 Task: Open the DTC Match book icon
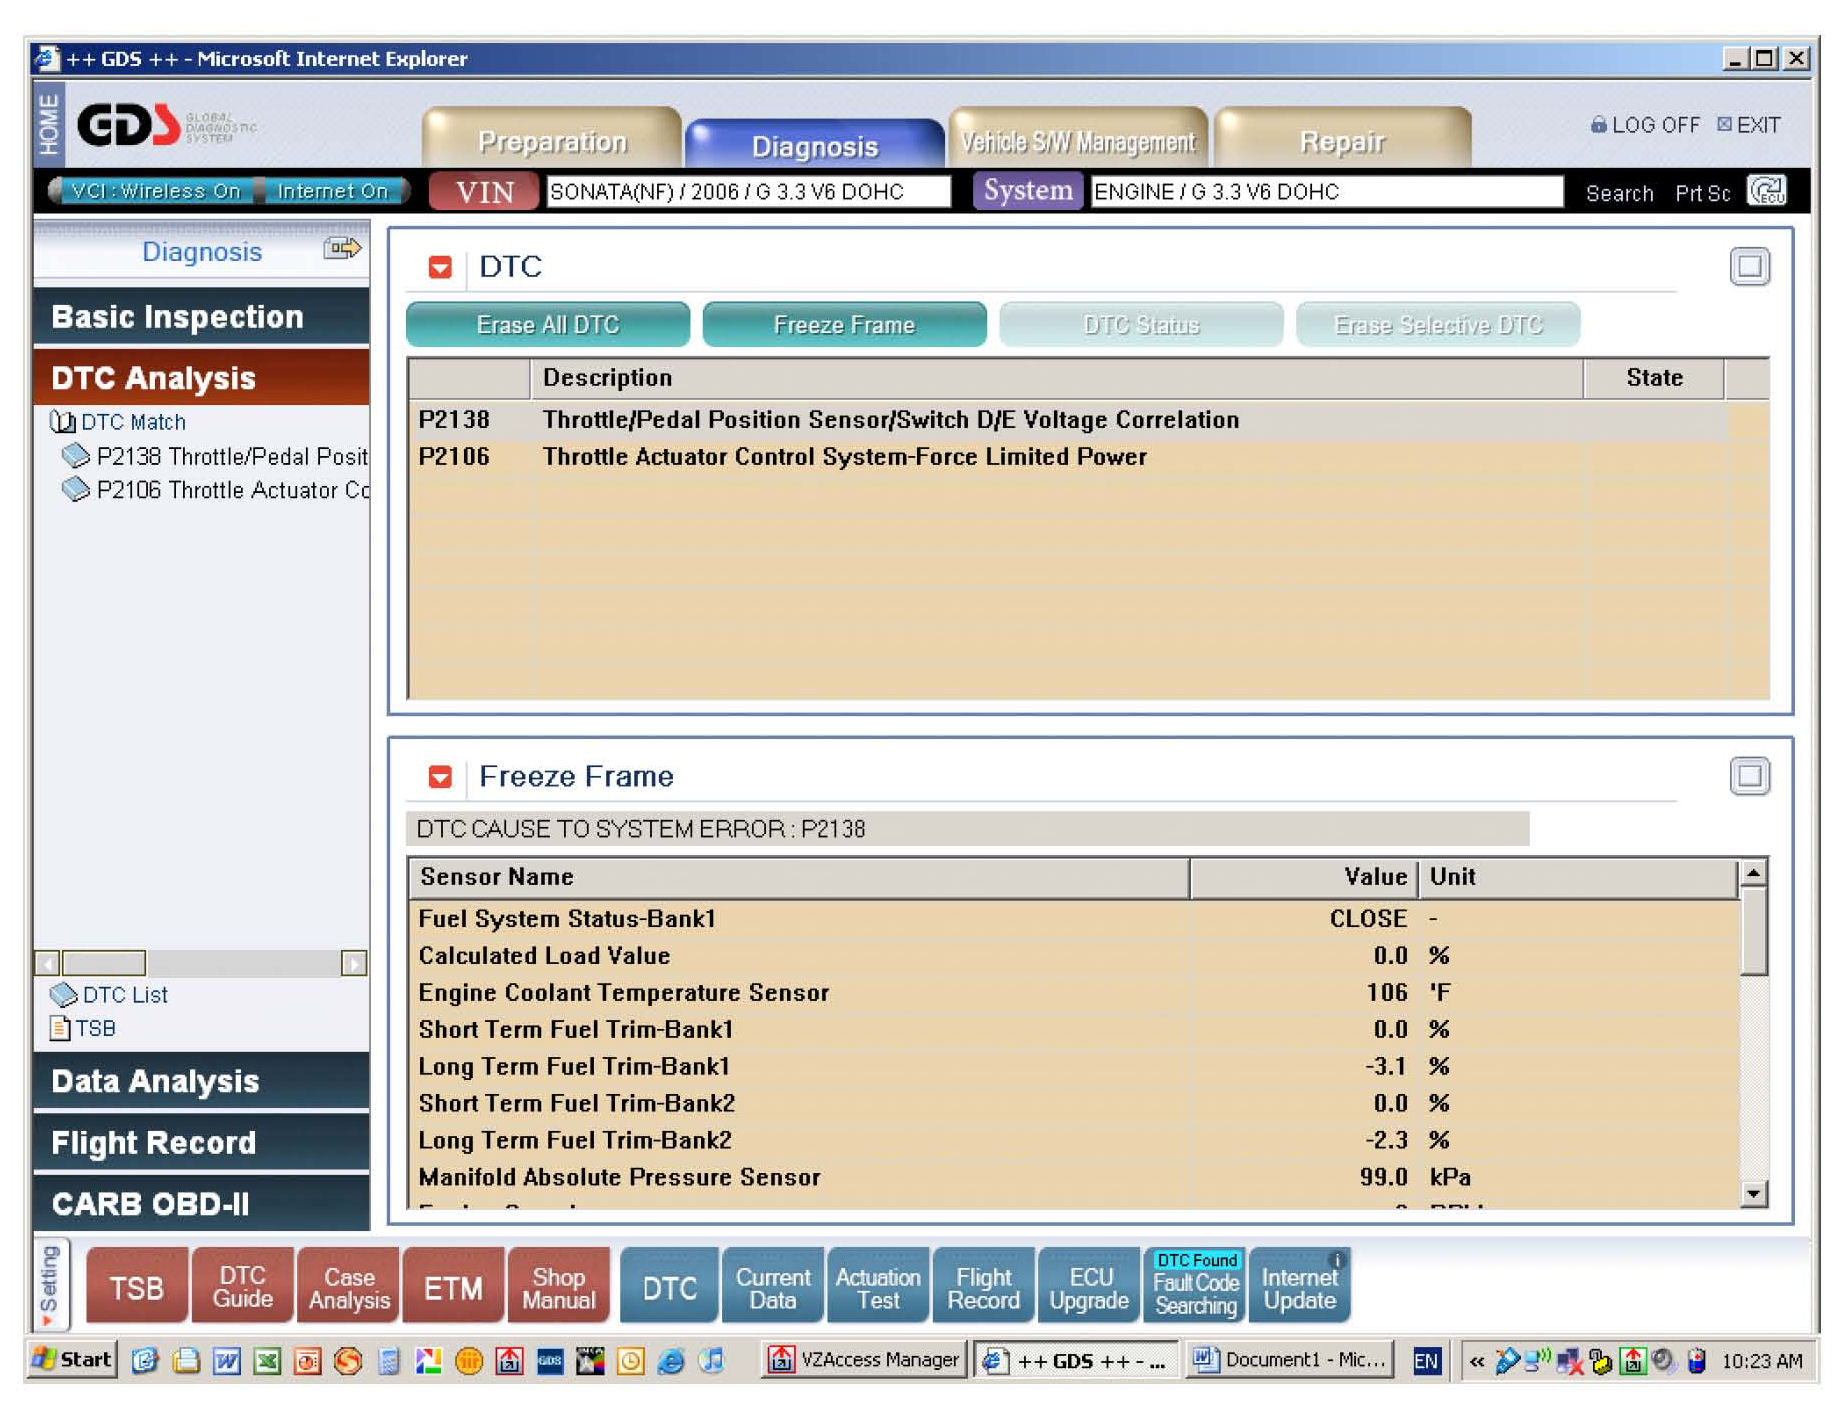[x=63, y=422]
